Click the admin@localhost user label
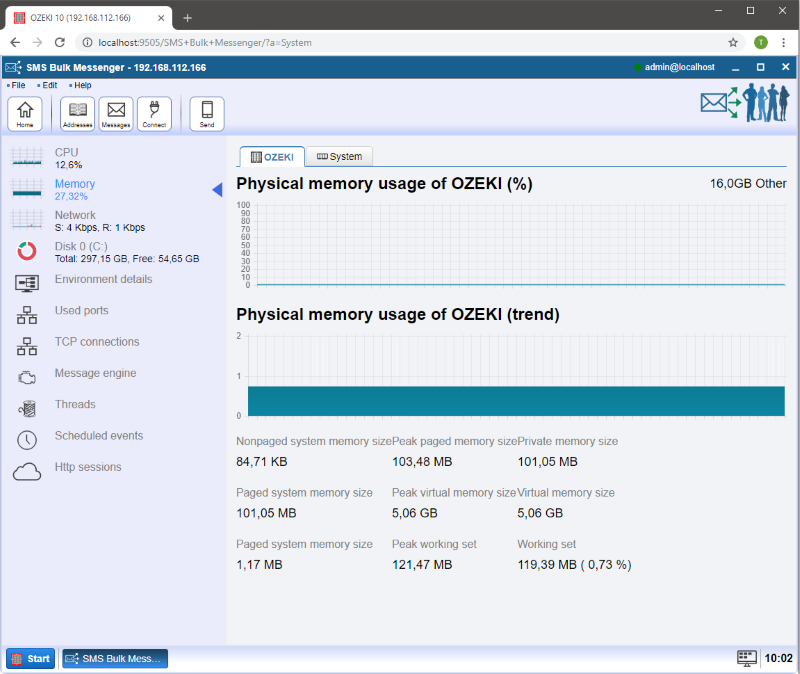This screenshot has width=800, height=674. (x=679, y=67)
